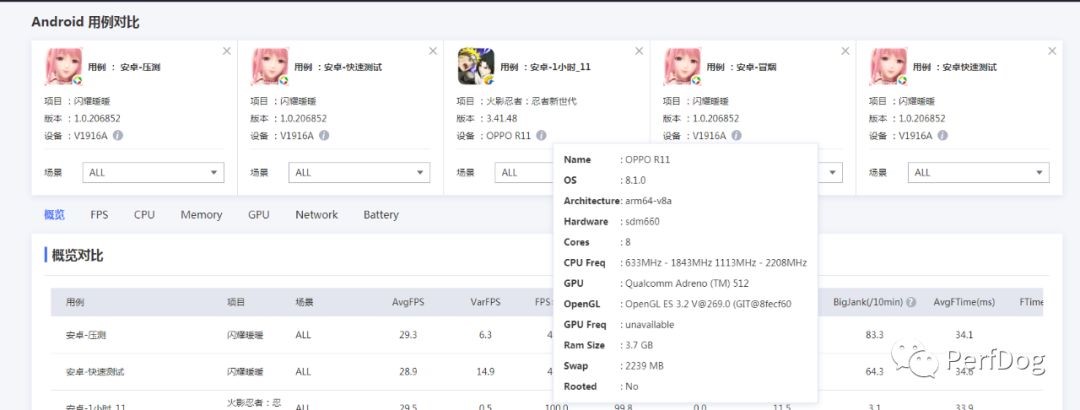
Task: Open scene dropdown in 安卓-压测 card
Action: click(x=153, y=172)
